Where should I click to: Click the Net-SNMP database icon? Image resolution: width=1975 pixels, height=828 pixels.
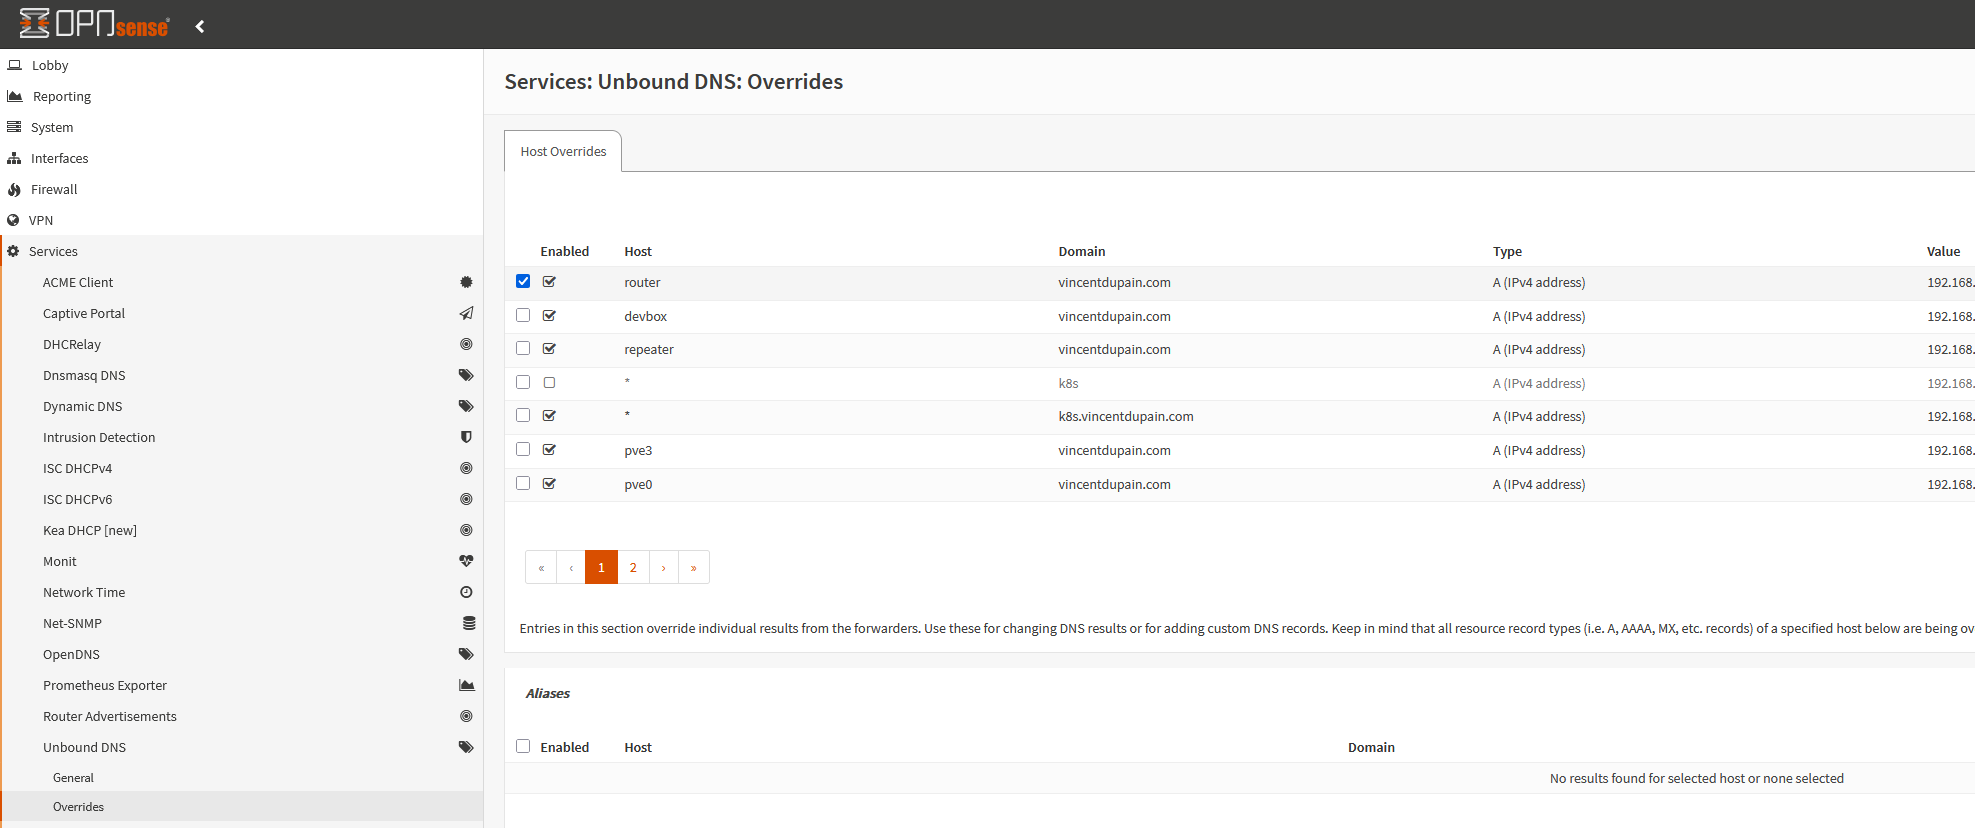(x=468, y=624)
